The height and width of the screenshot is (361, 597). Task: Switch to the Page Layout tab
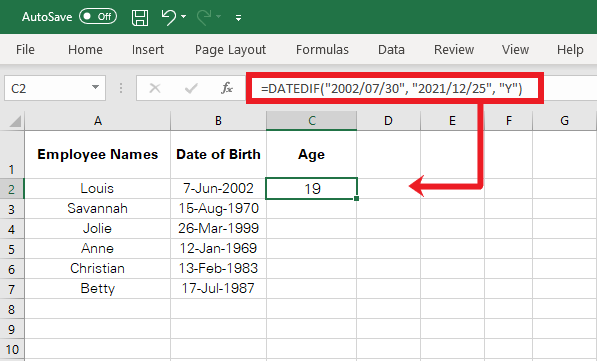[230, 50]
